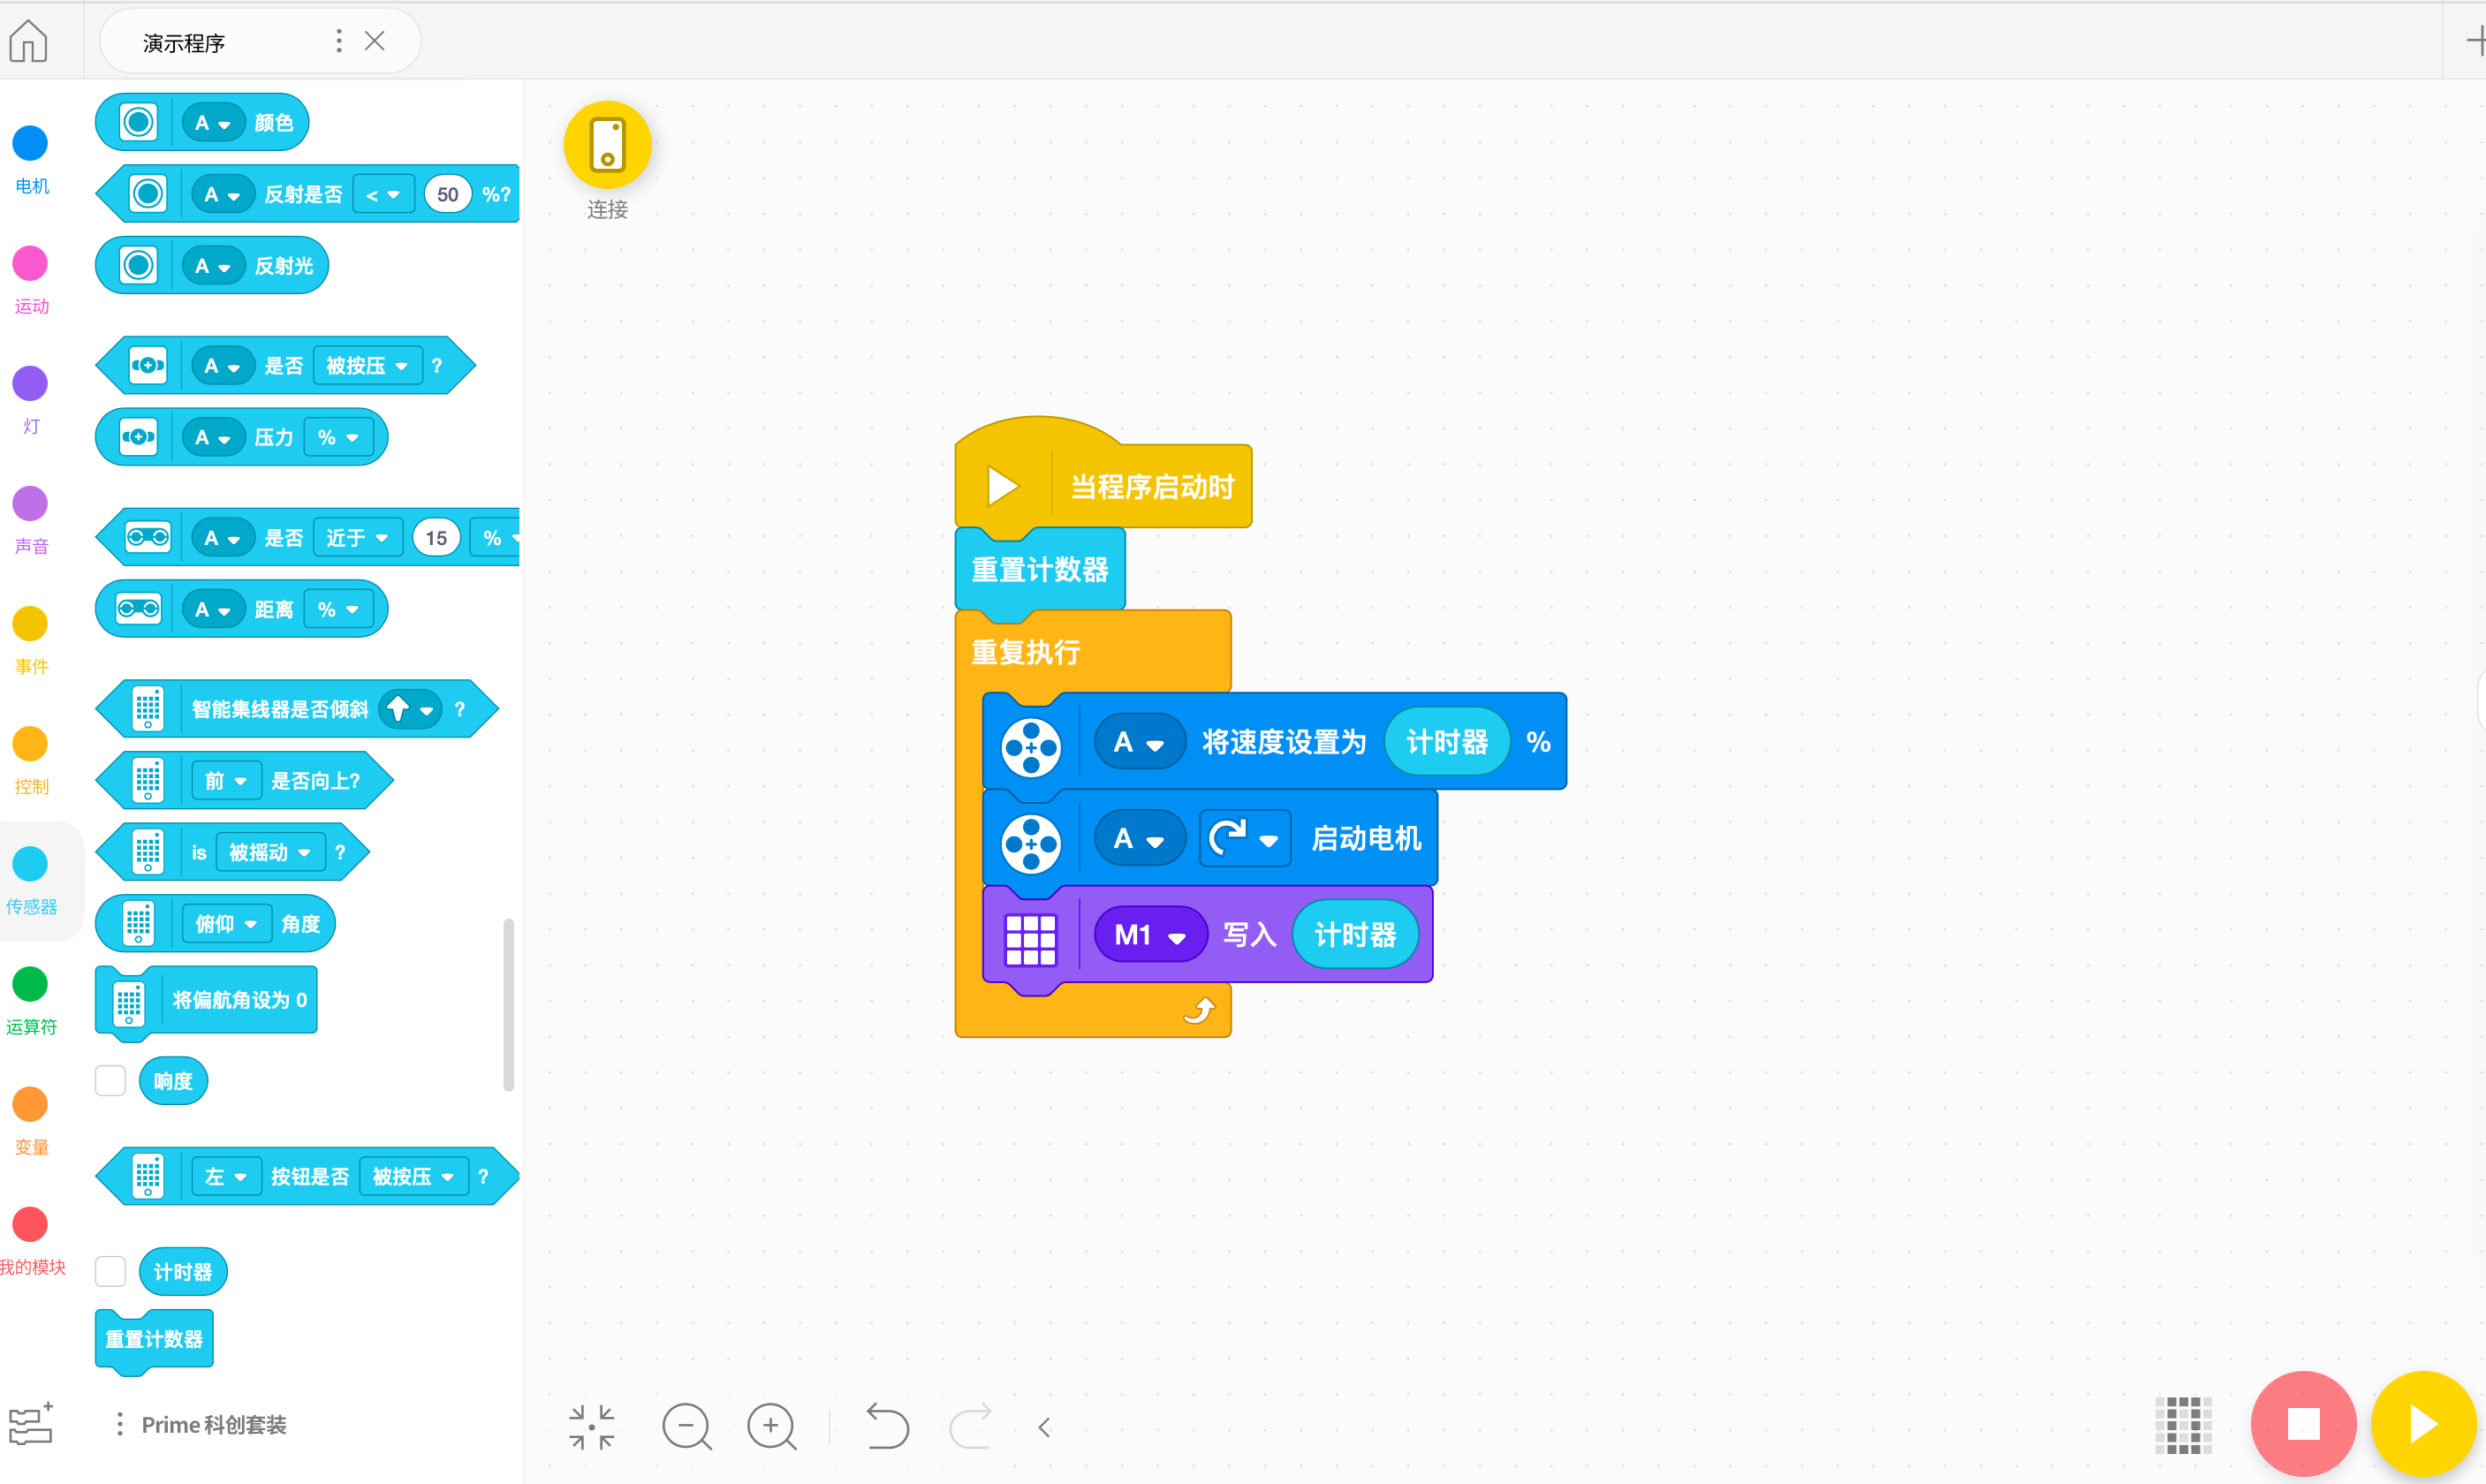This screenshot has width=2486, height=1484.
Task: Open 左 button dropdown in palette
Action: (226, 1177)
